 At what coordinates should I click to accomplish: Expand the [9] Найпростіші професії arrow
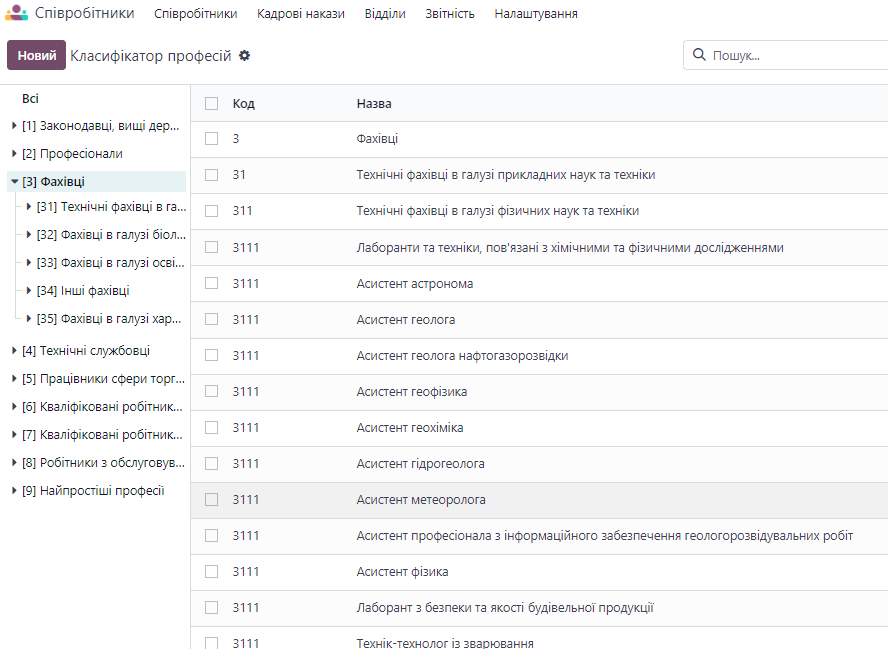point(14,490)
